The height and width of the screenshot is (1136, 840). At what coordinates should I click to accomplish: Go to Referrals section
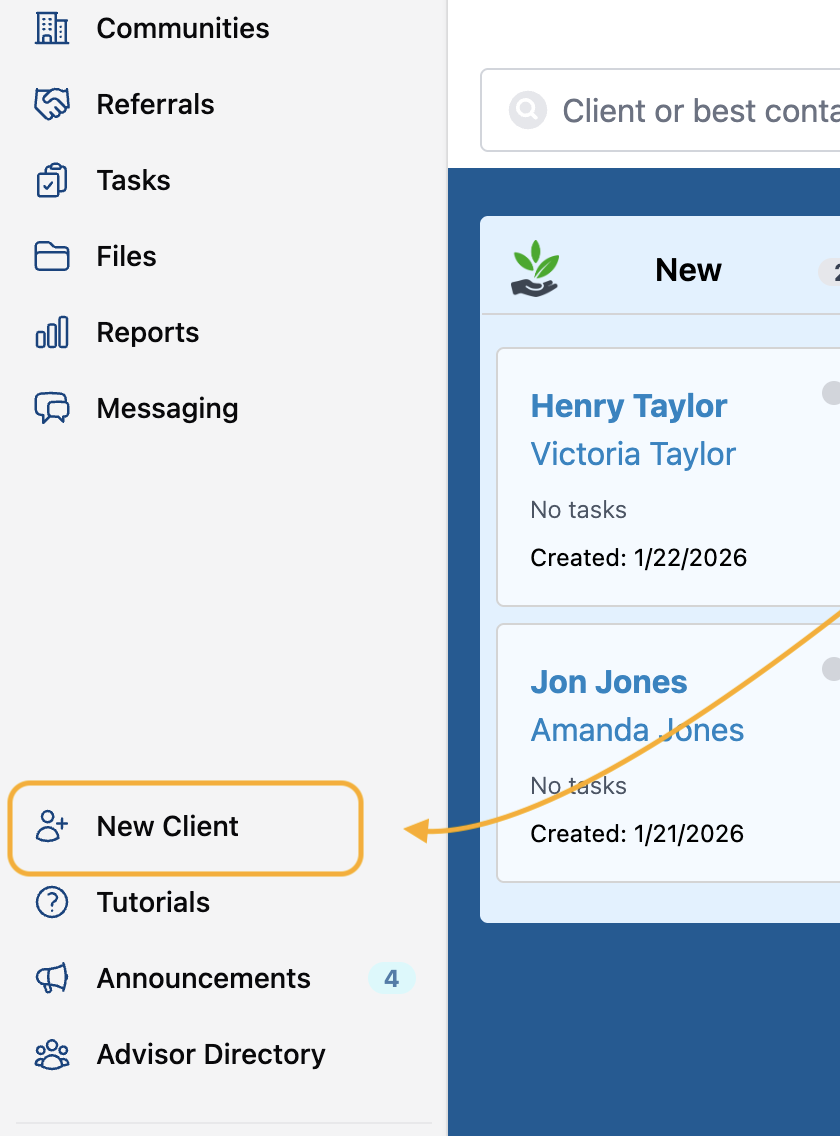click(x=155, y=104)
